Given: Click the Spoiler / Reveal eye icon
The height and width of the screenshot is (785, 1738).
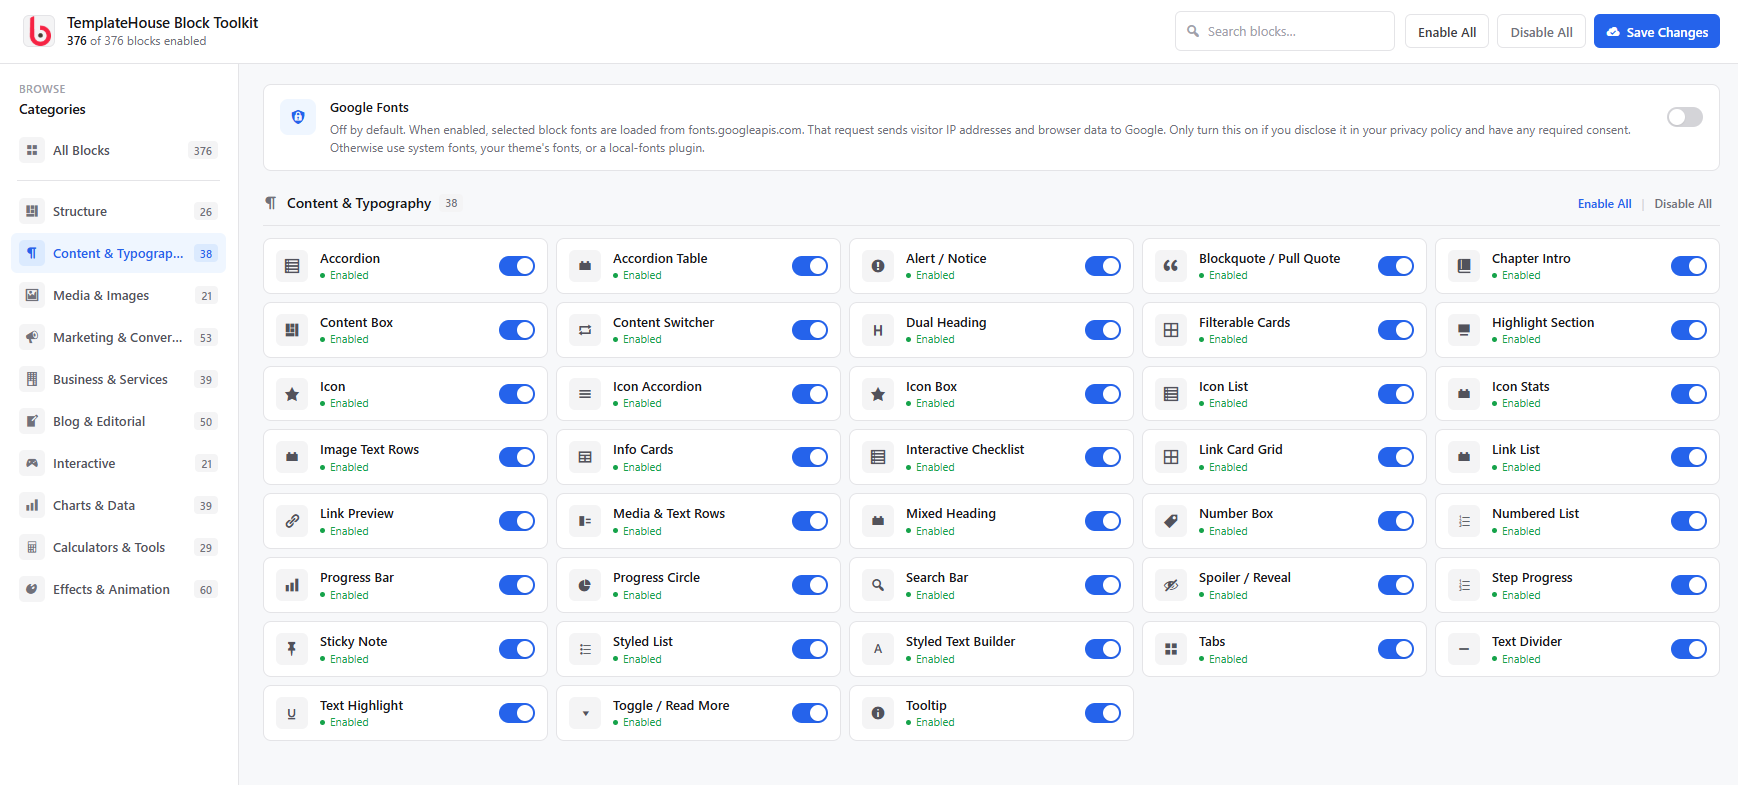Looking at the screenshot, I should point(1171,585).
